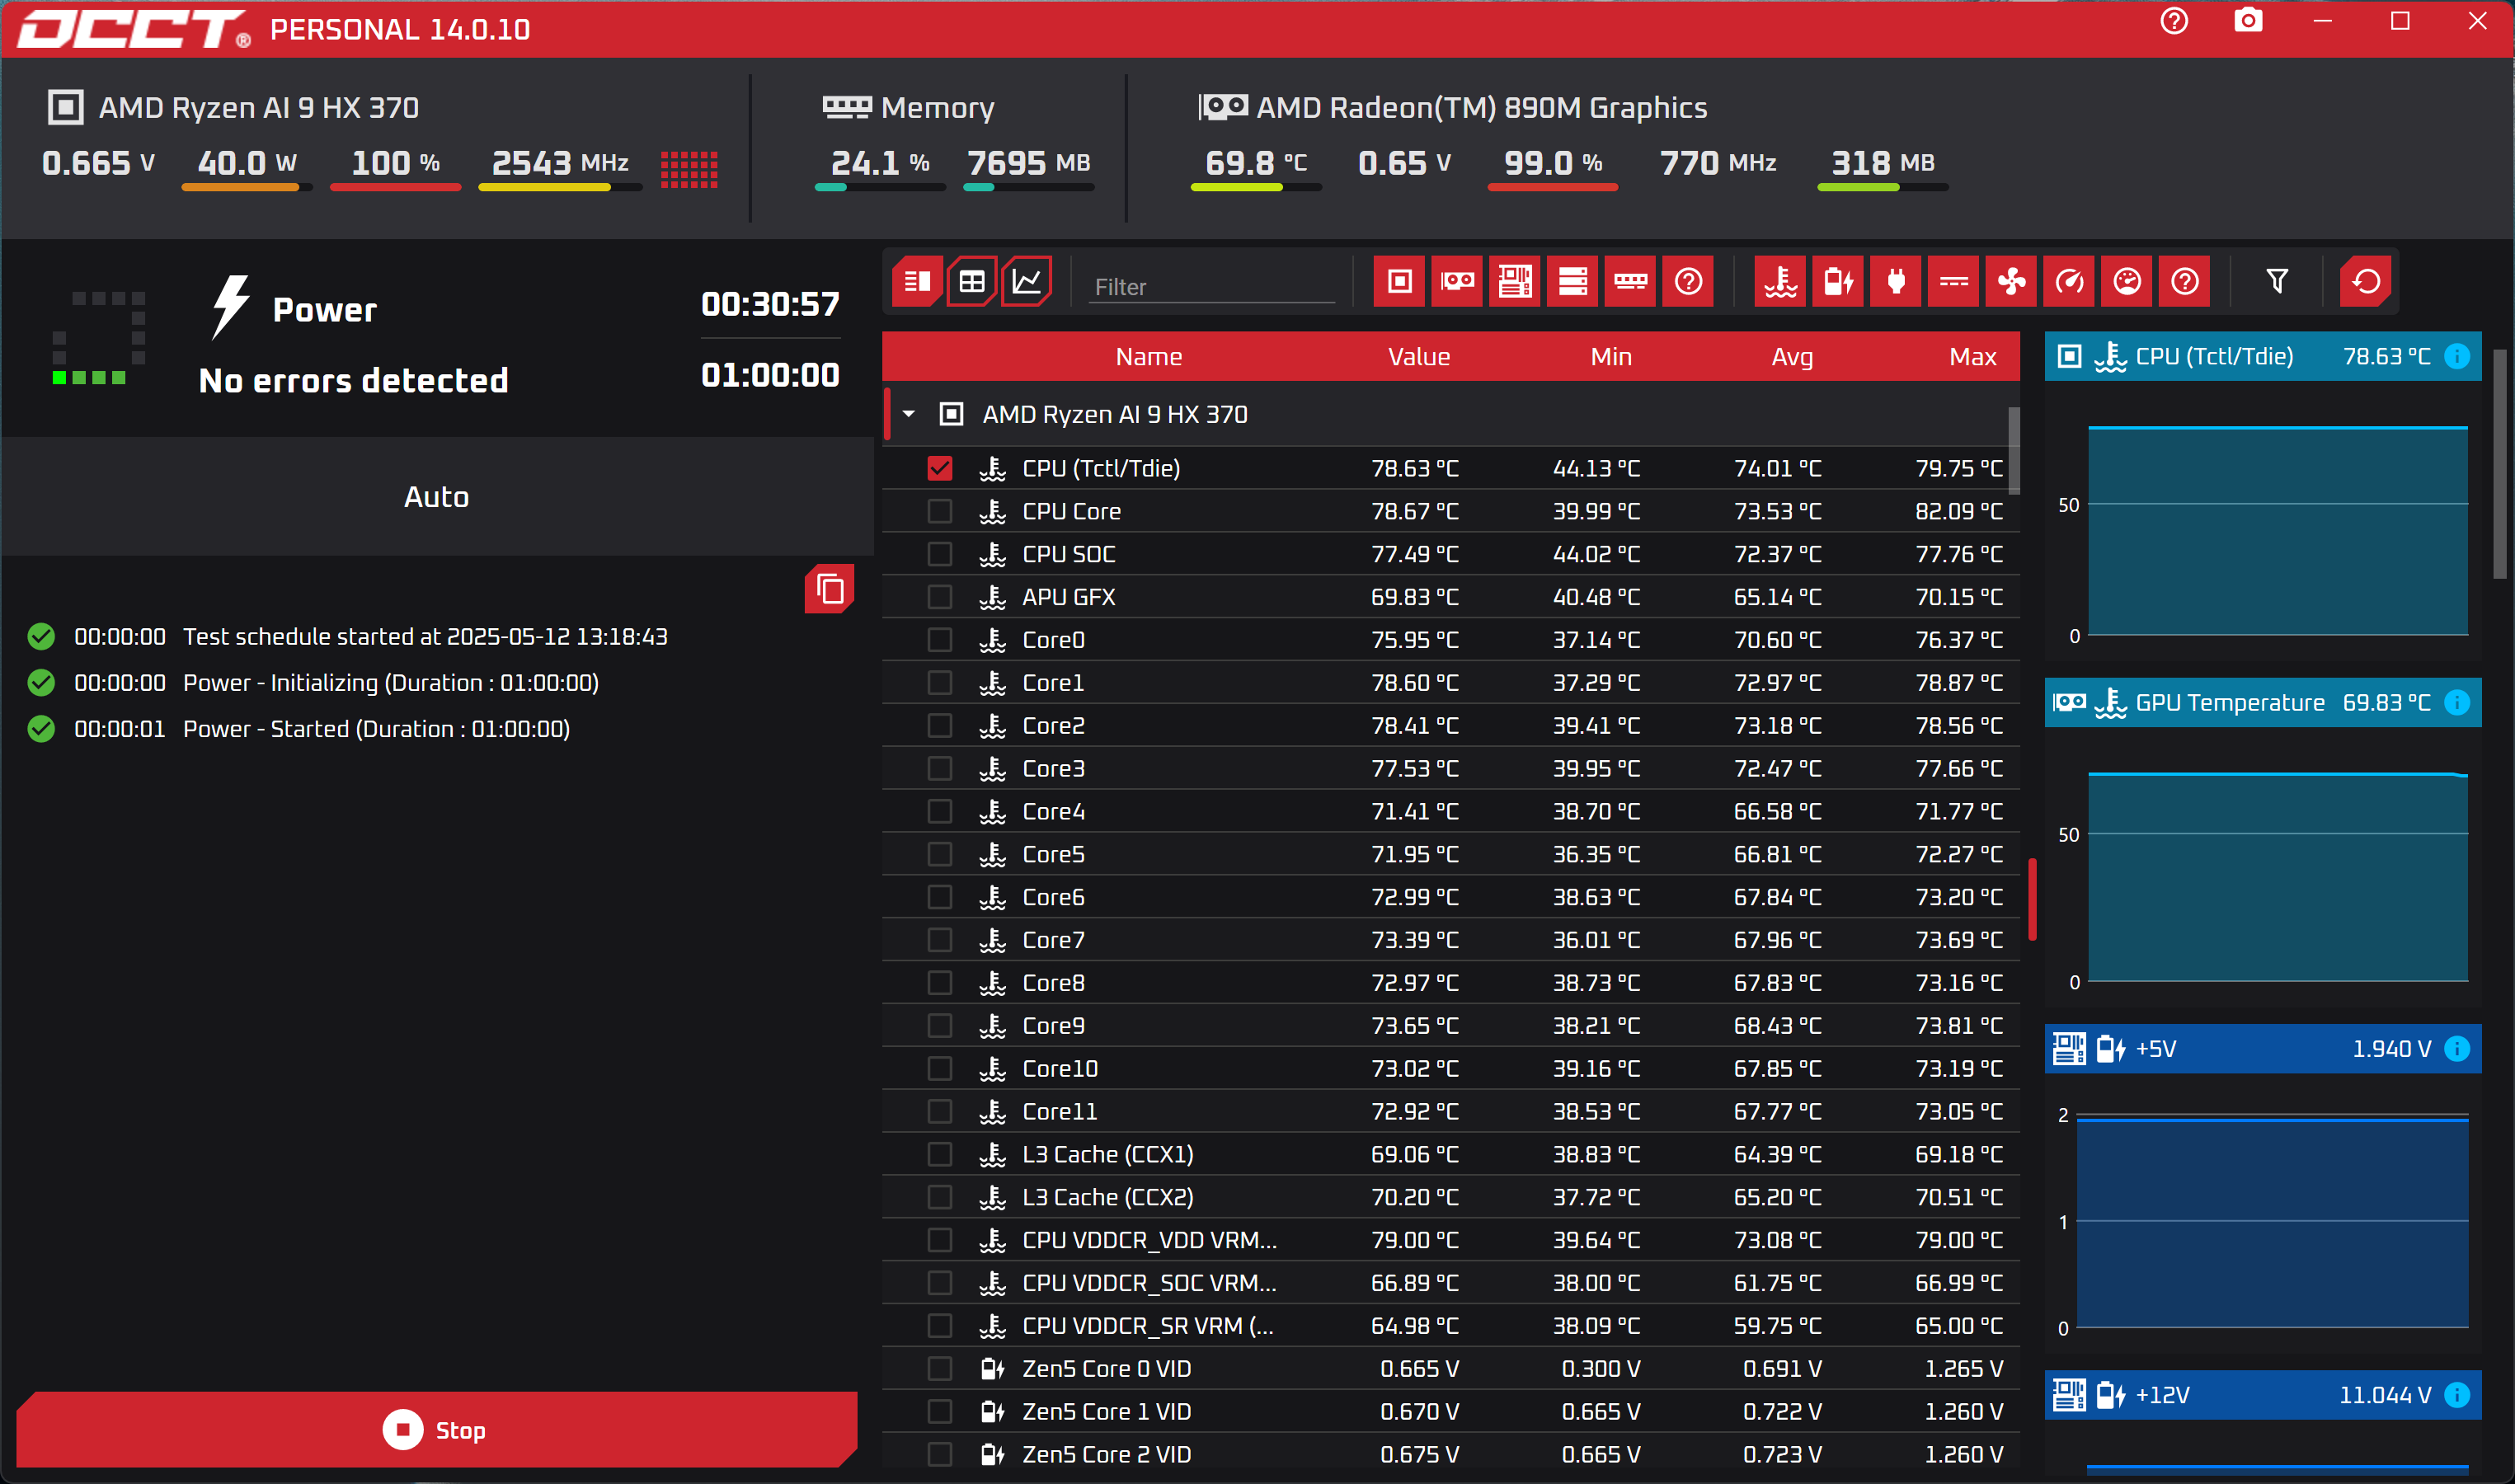The image size is (2515, 1484).
Task: Collapse the AMD Ryzen AI 9 HX 370 group
Action: [908, 413]
